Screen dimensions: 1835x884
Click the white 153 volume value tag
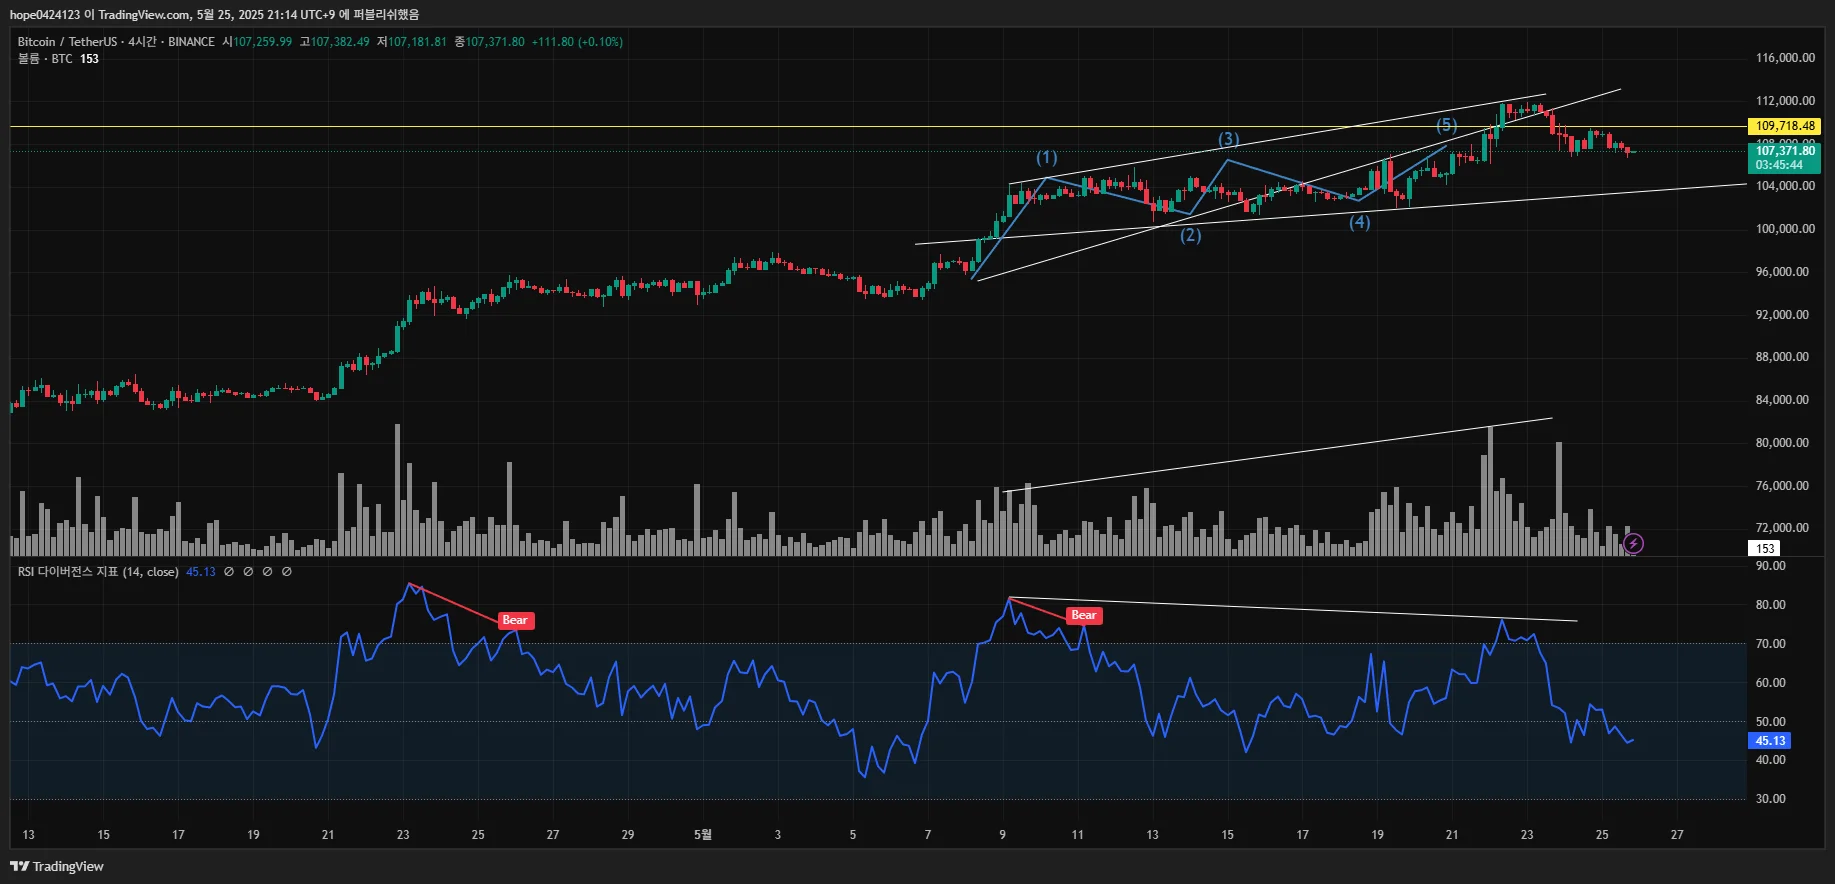[1765, 548]
